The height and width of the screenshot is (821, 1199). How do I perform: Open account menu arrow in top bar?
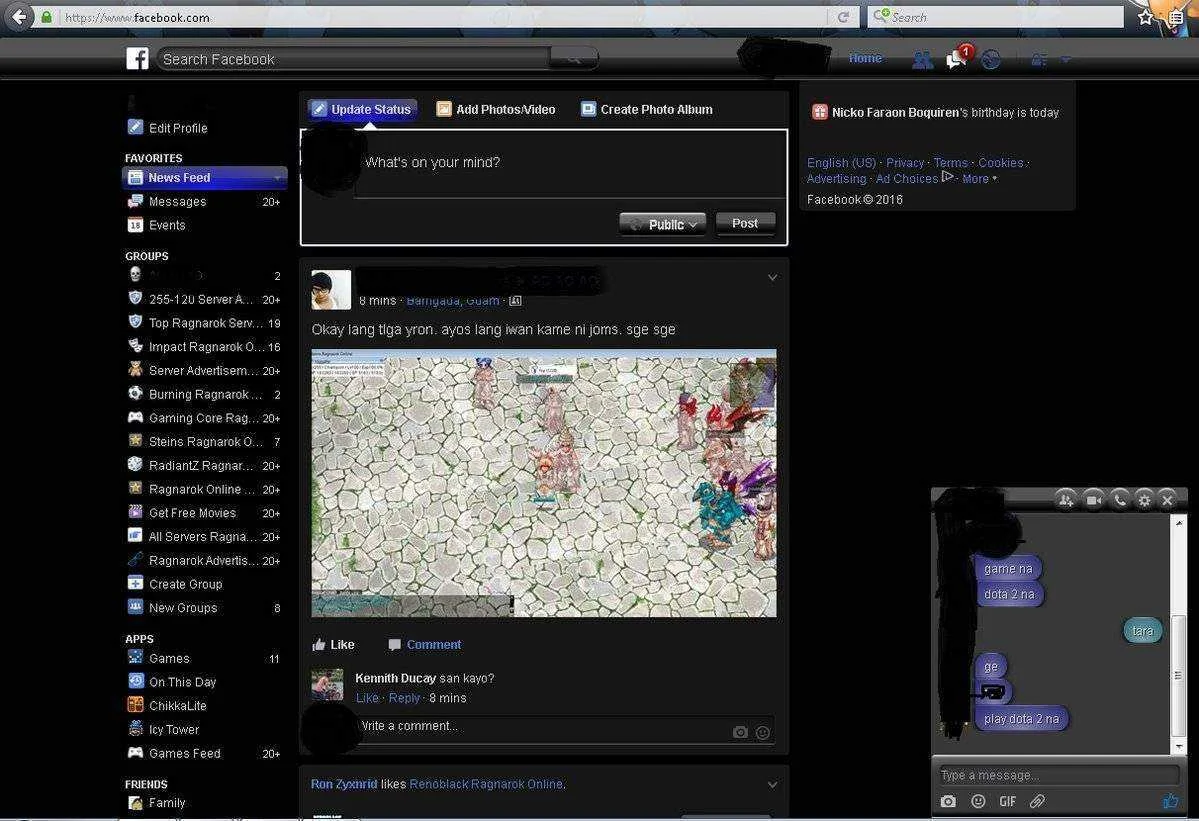[1065, 59]
